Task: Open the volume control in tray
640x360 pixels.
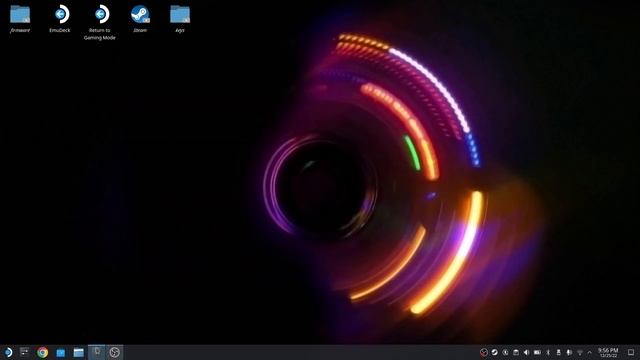Action: pyautogui.click(x=527, y=352)
